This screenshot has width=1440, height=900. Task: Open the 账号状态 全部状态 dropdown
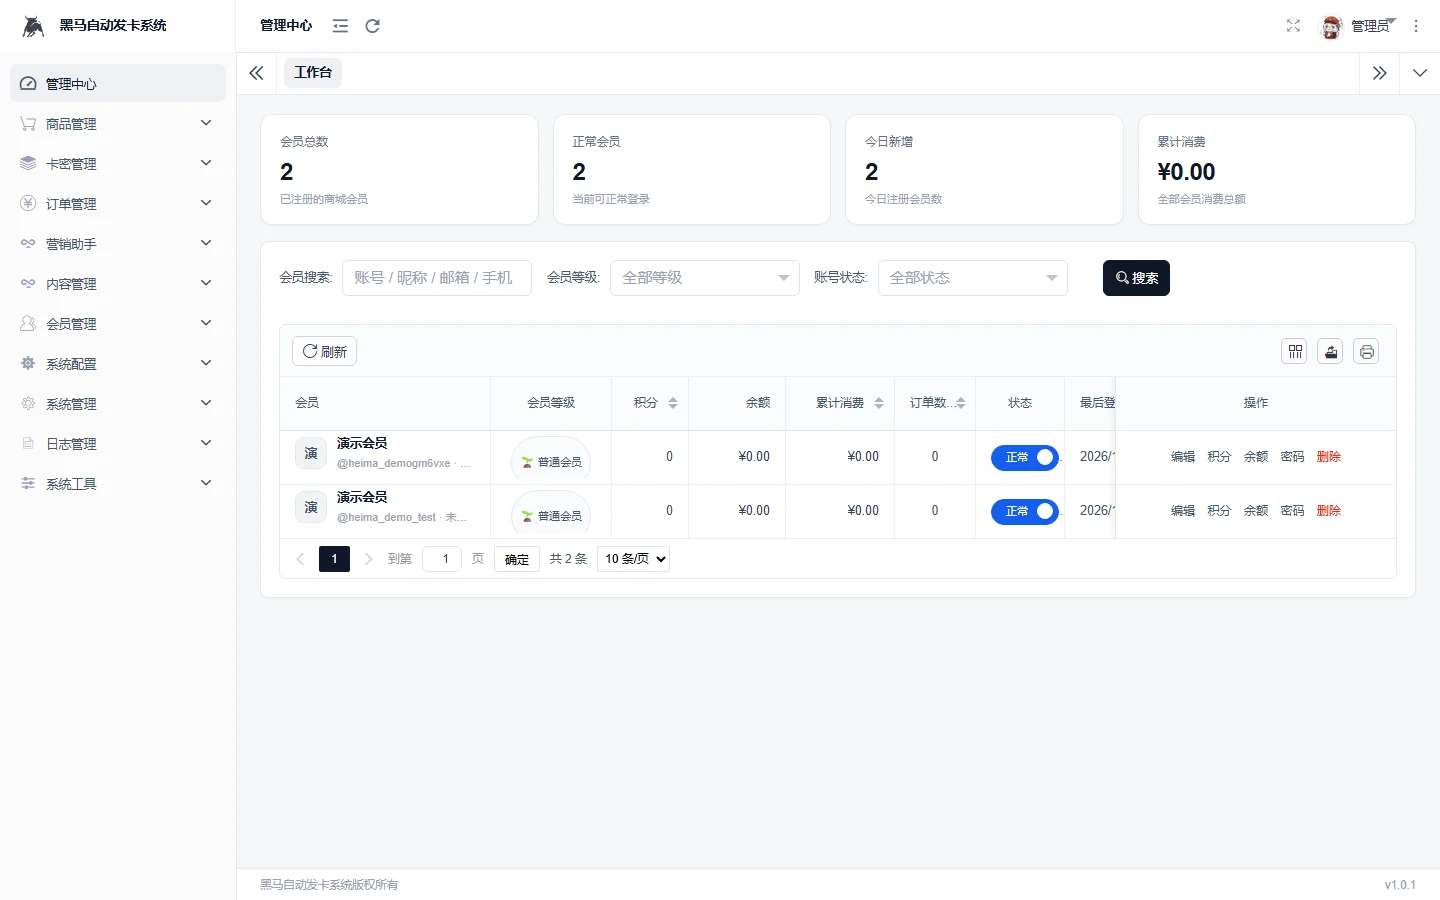[x=973, y=278]
